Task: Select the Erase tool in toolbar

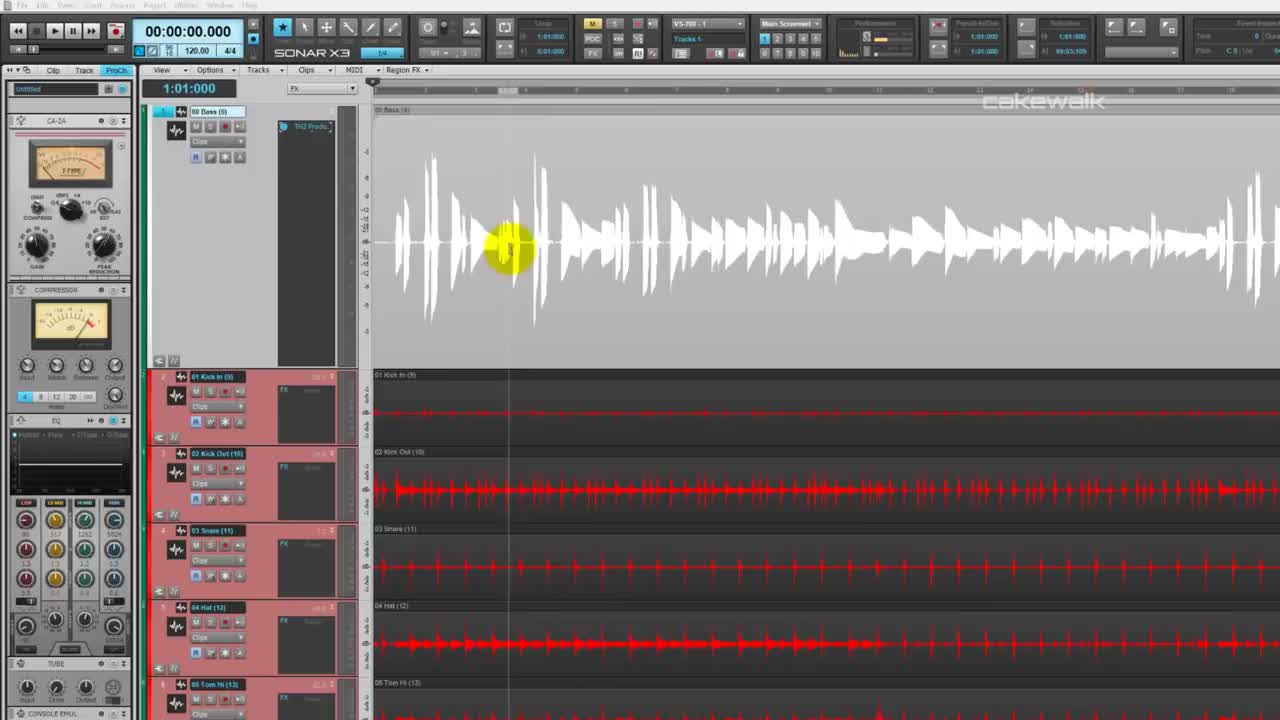Action: 392,28
